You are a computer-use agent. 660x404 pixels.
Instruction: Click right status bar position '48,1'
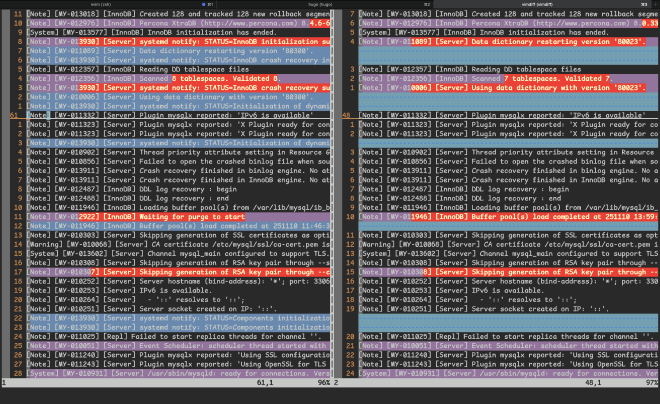(593, 383)
